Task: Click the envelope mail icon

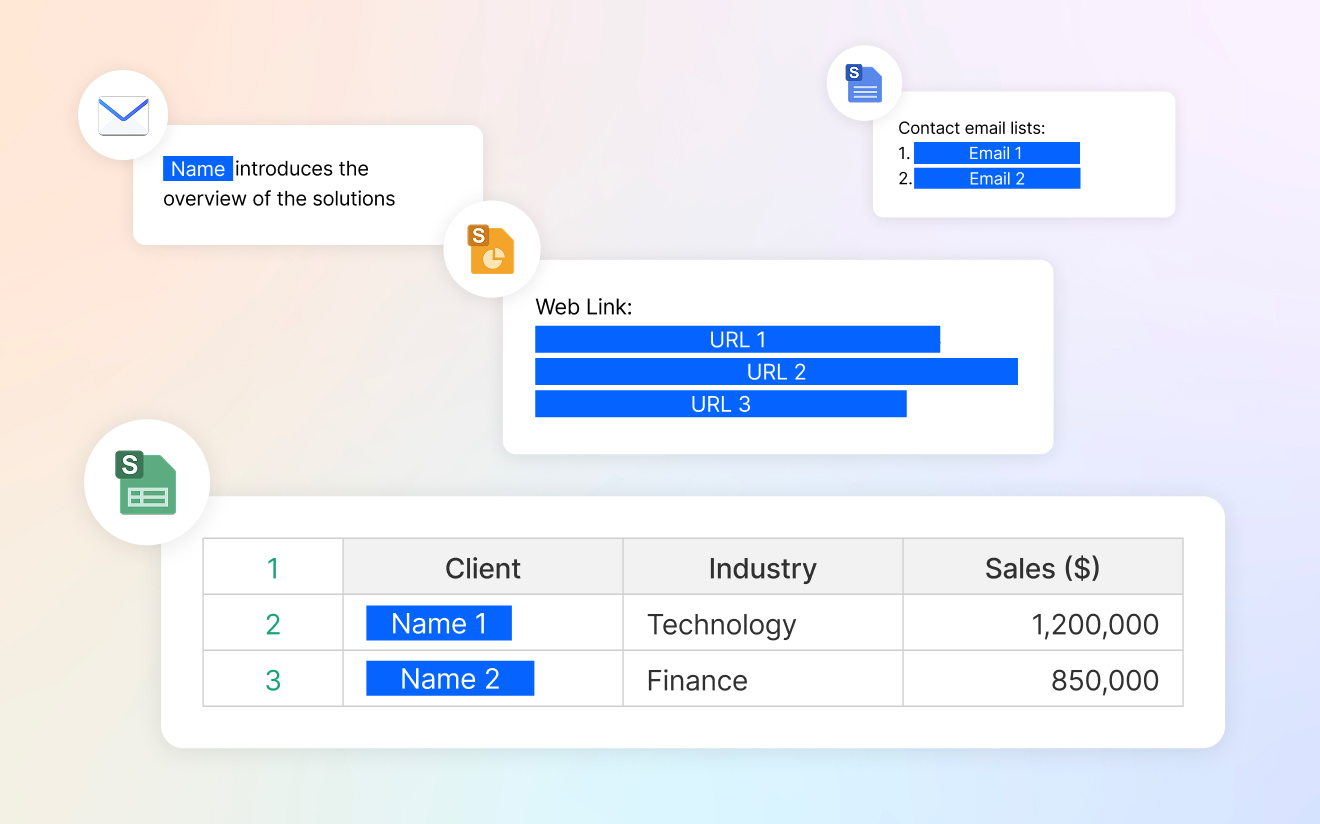Action: (122, 115)
